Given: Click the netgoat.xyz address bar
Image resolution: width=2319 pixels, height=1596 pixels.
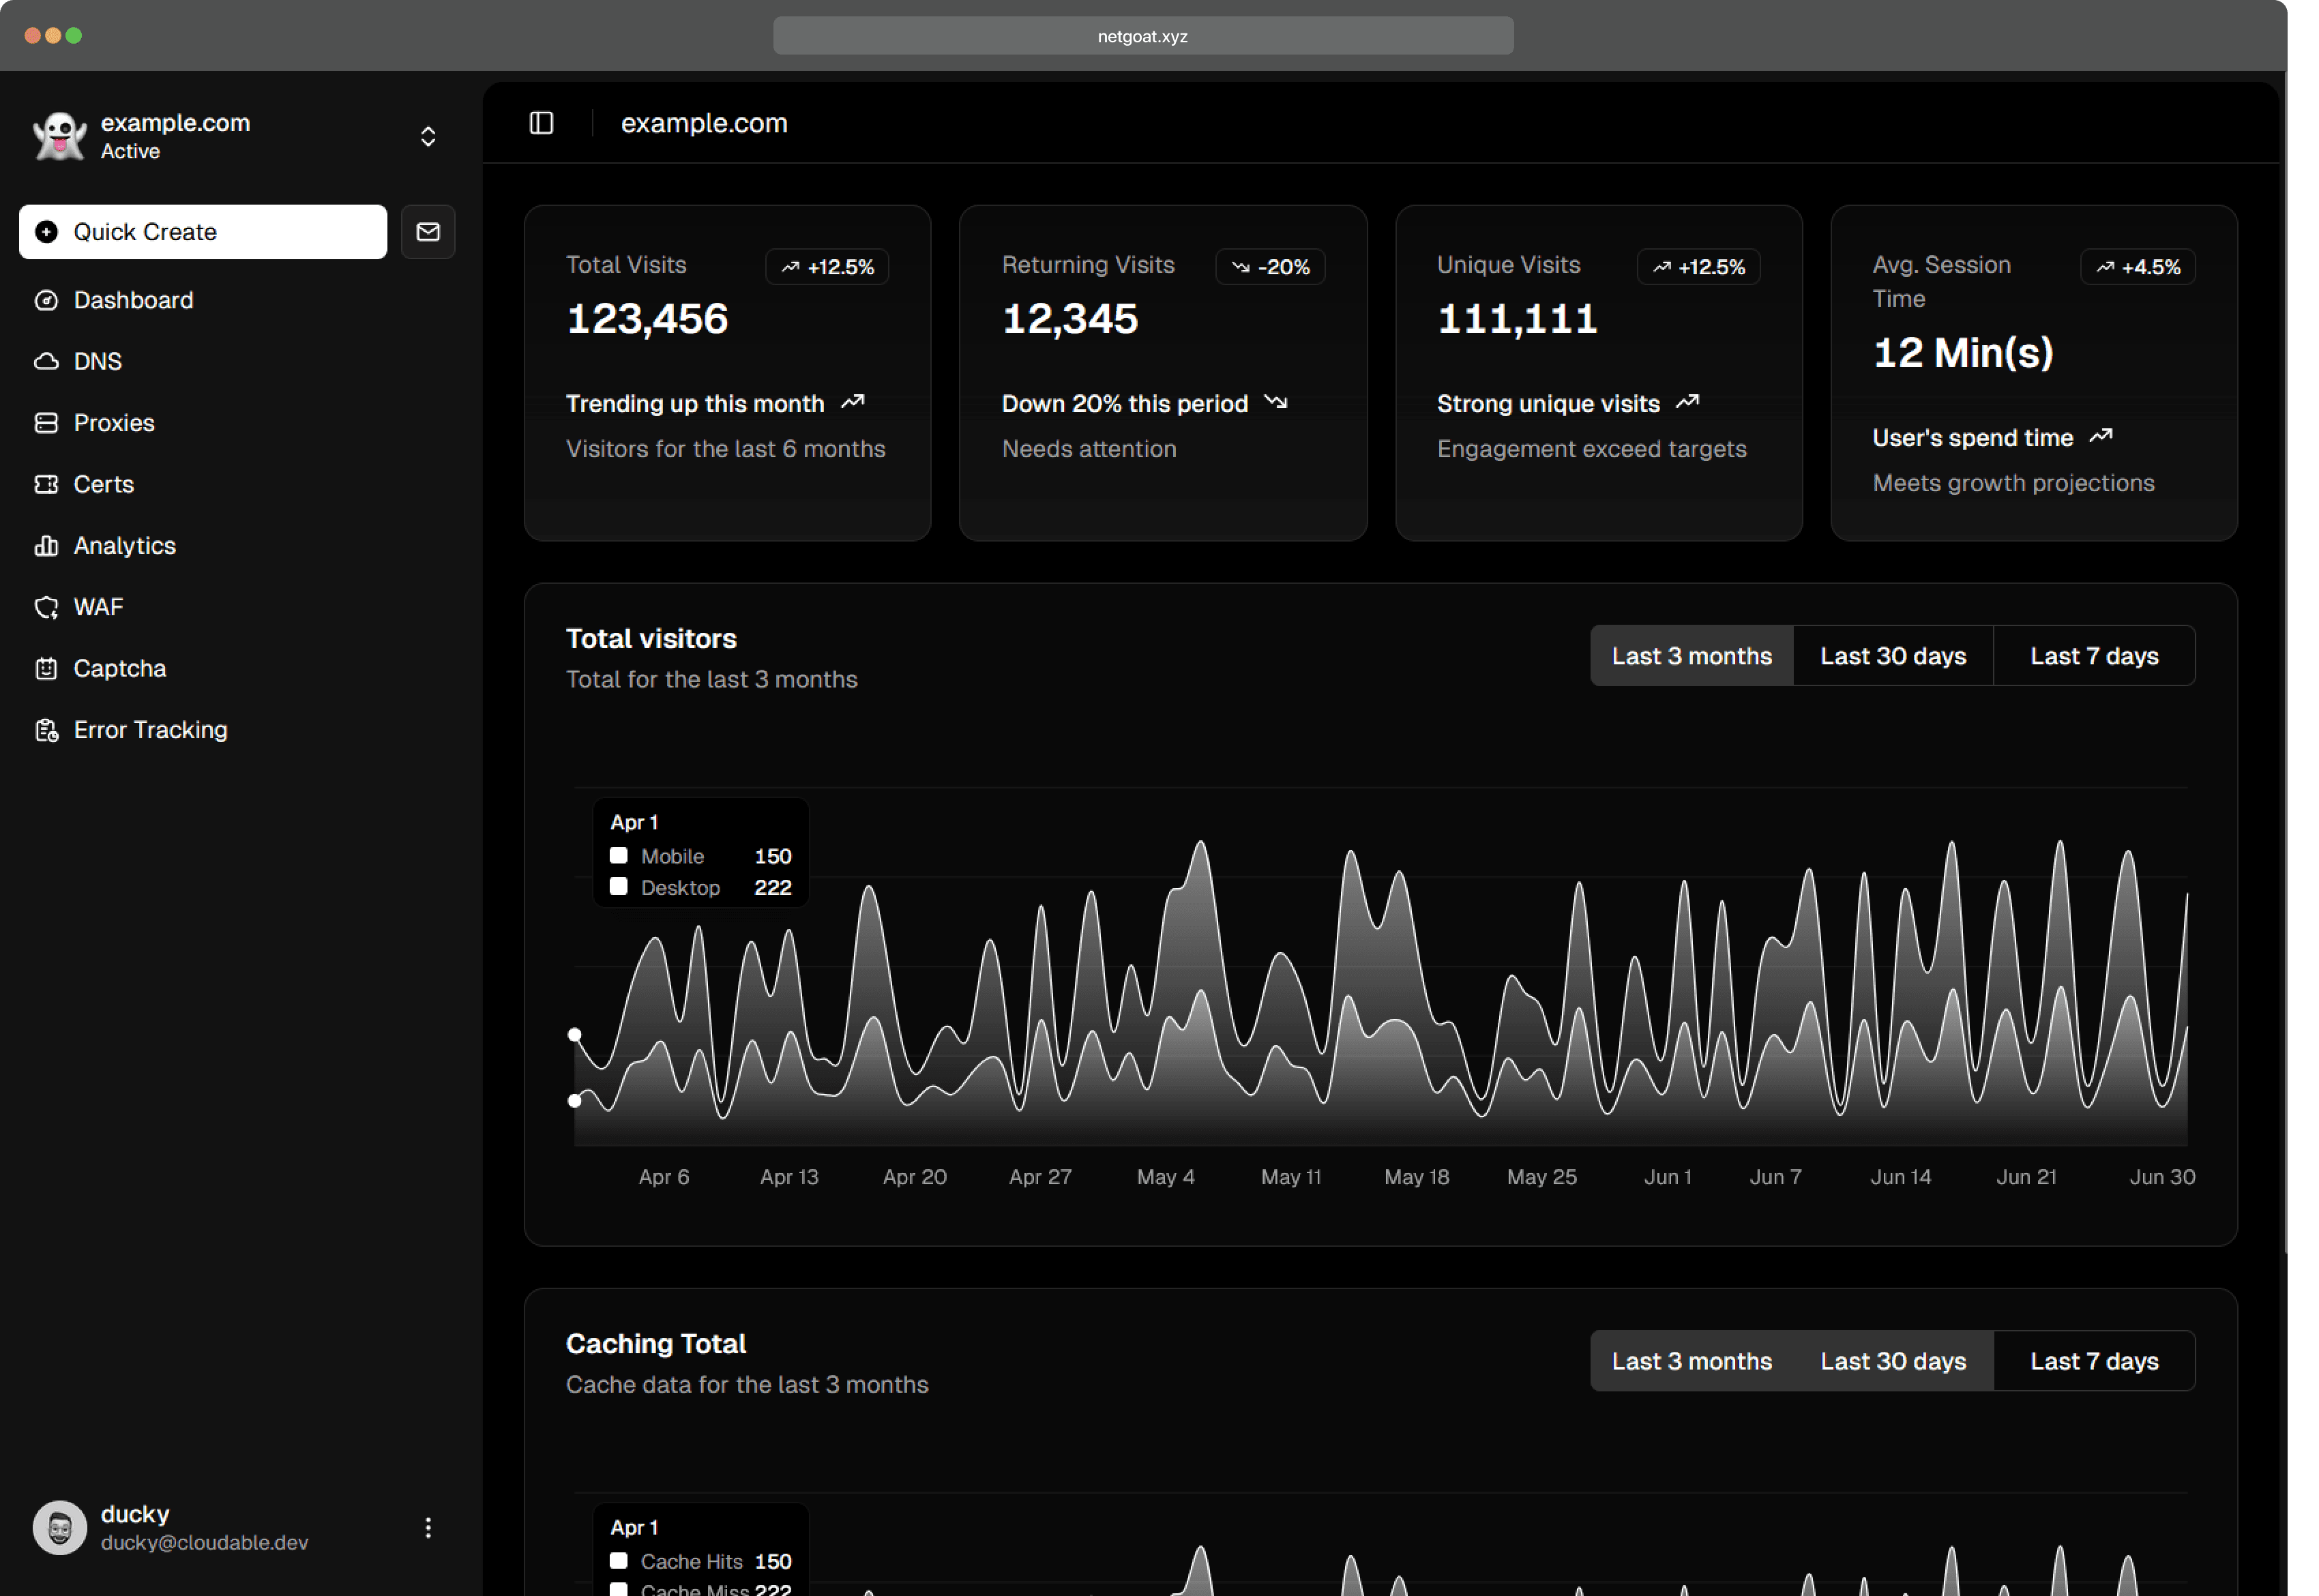Looking at the screenshot, I should click(1143, 36).
